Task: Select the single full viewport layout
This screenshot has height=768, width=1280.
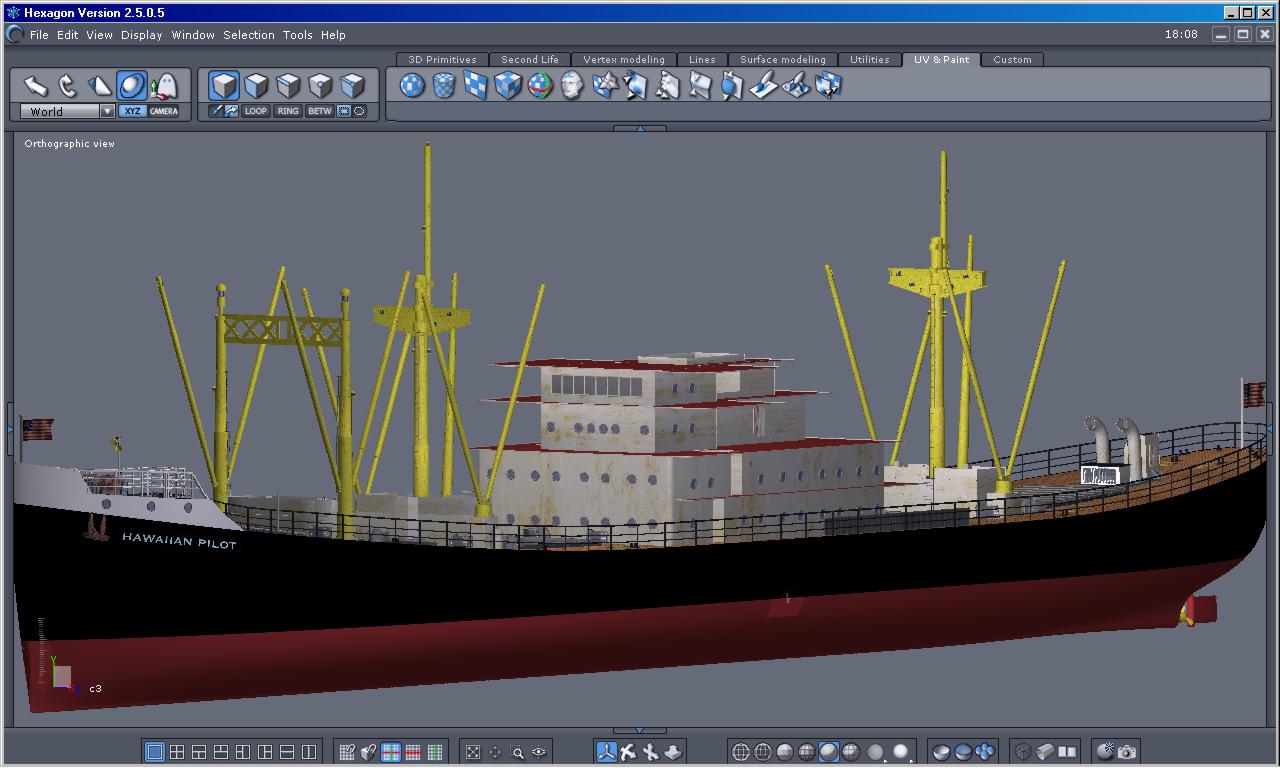Action: (155, 752)
